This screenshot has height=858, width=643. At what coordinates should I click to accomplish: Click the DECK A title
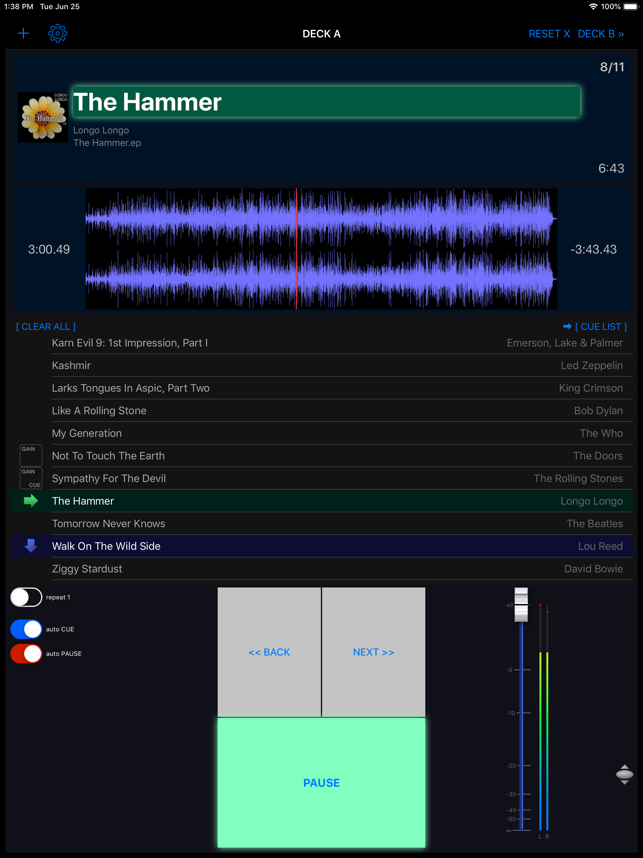[x=321, y=34]
